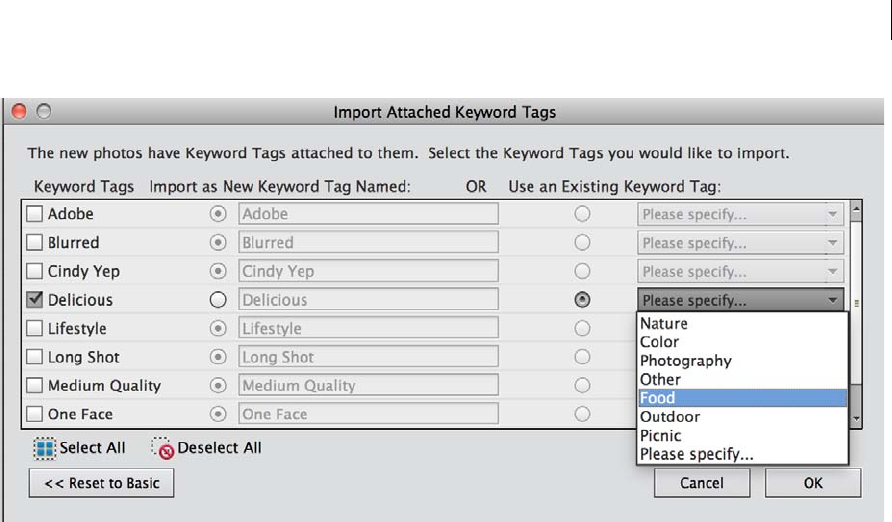
Task: Collapse the Delicious row dropdown arrow
Action: [832, 300]
